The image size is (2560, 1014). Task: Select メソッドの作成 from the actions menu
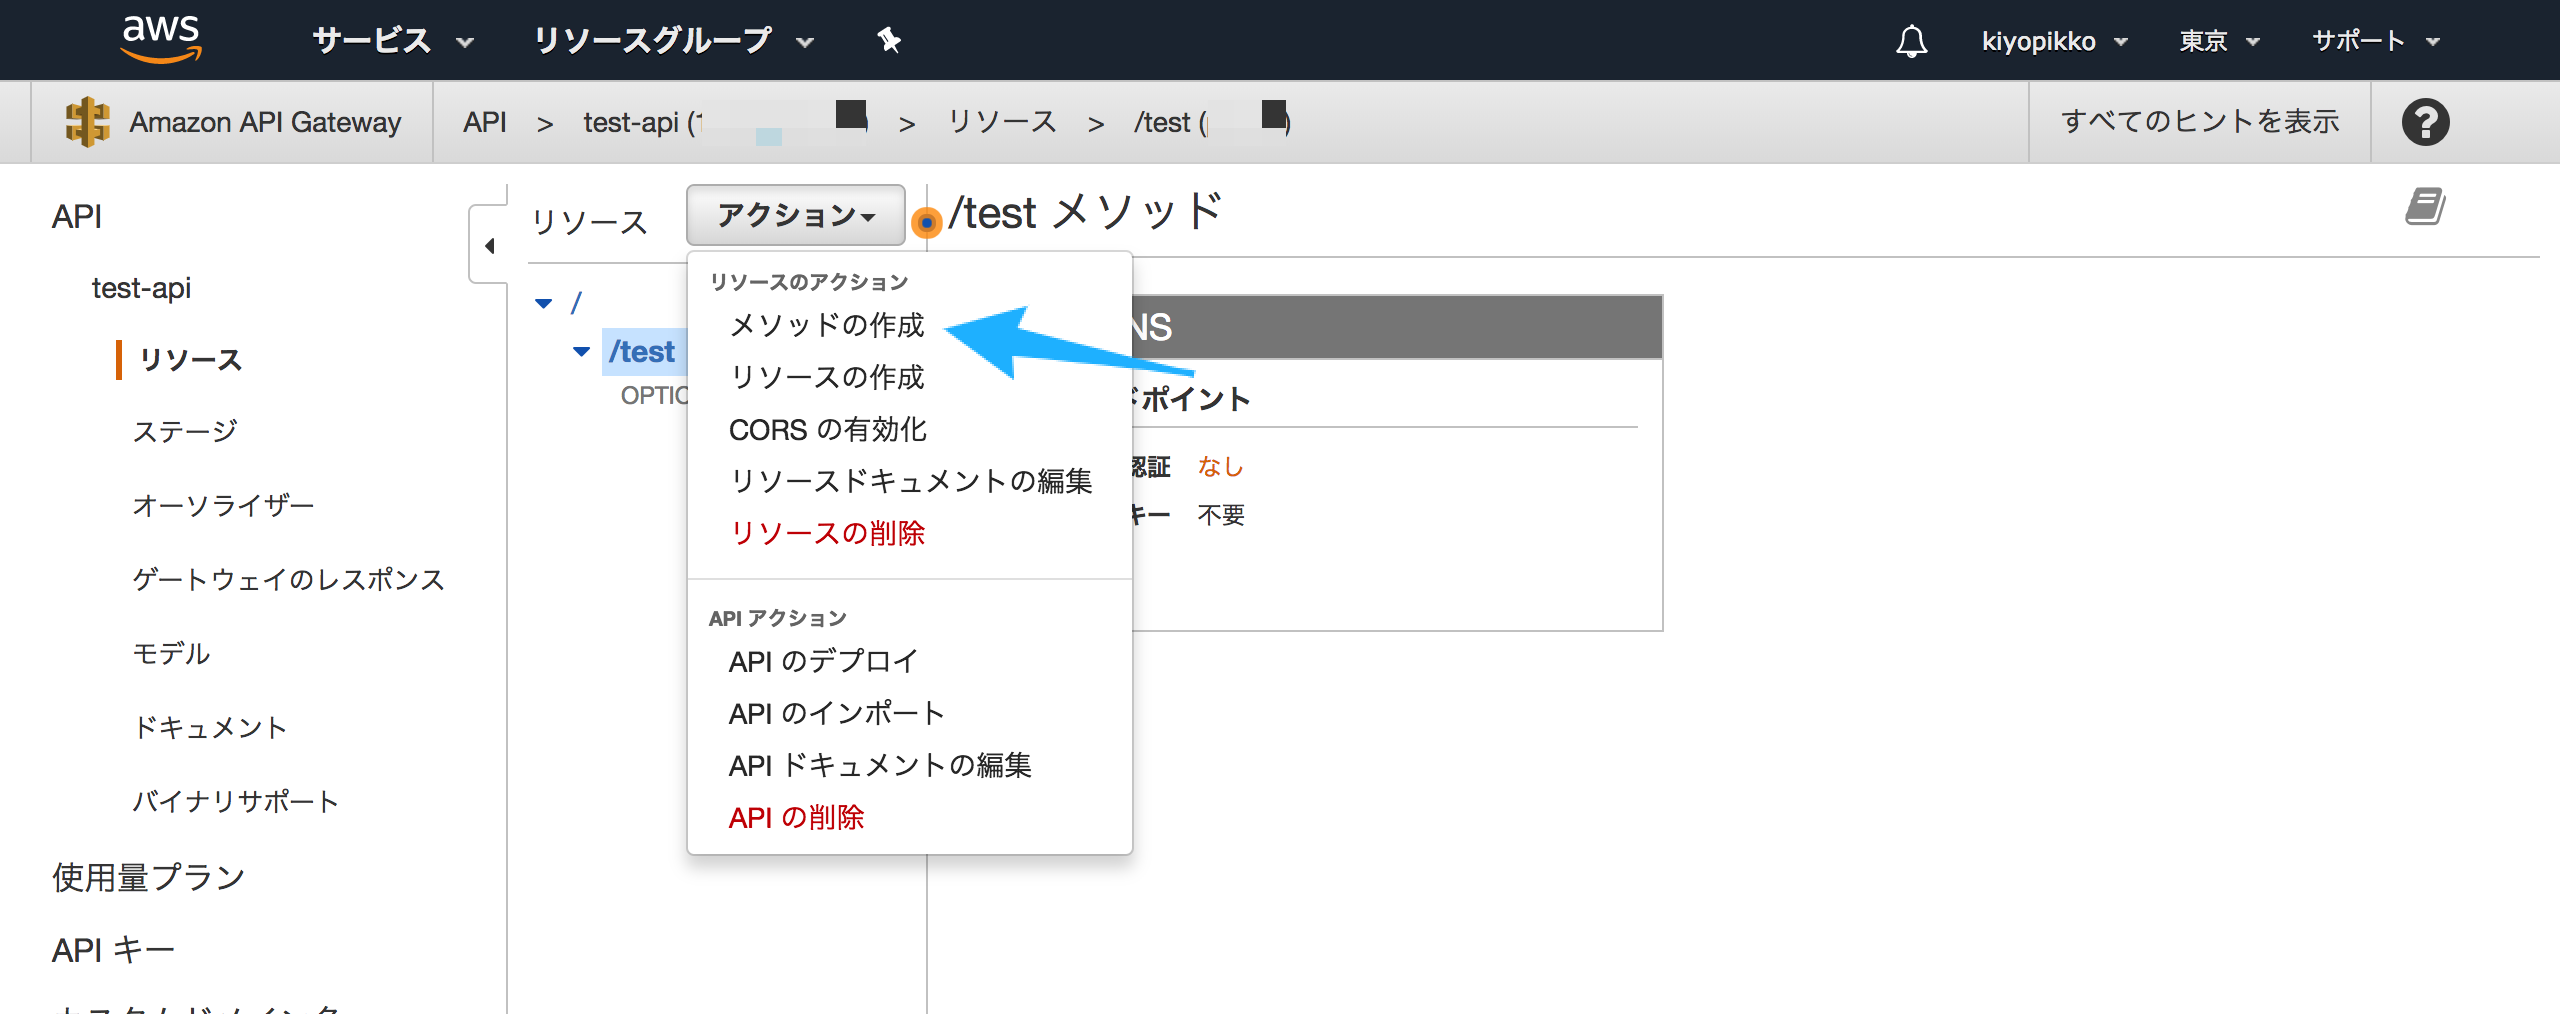tap(826, 325)
